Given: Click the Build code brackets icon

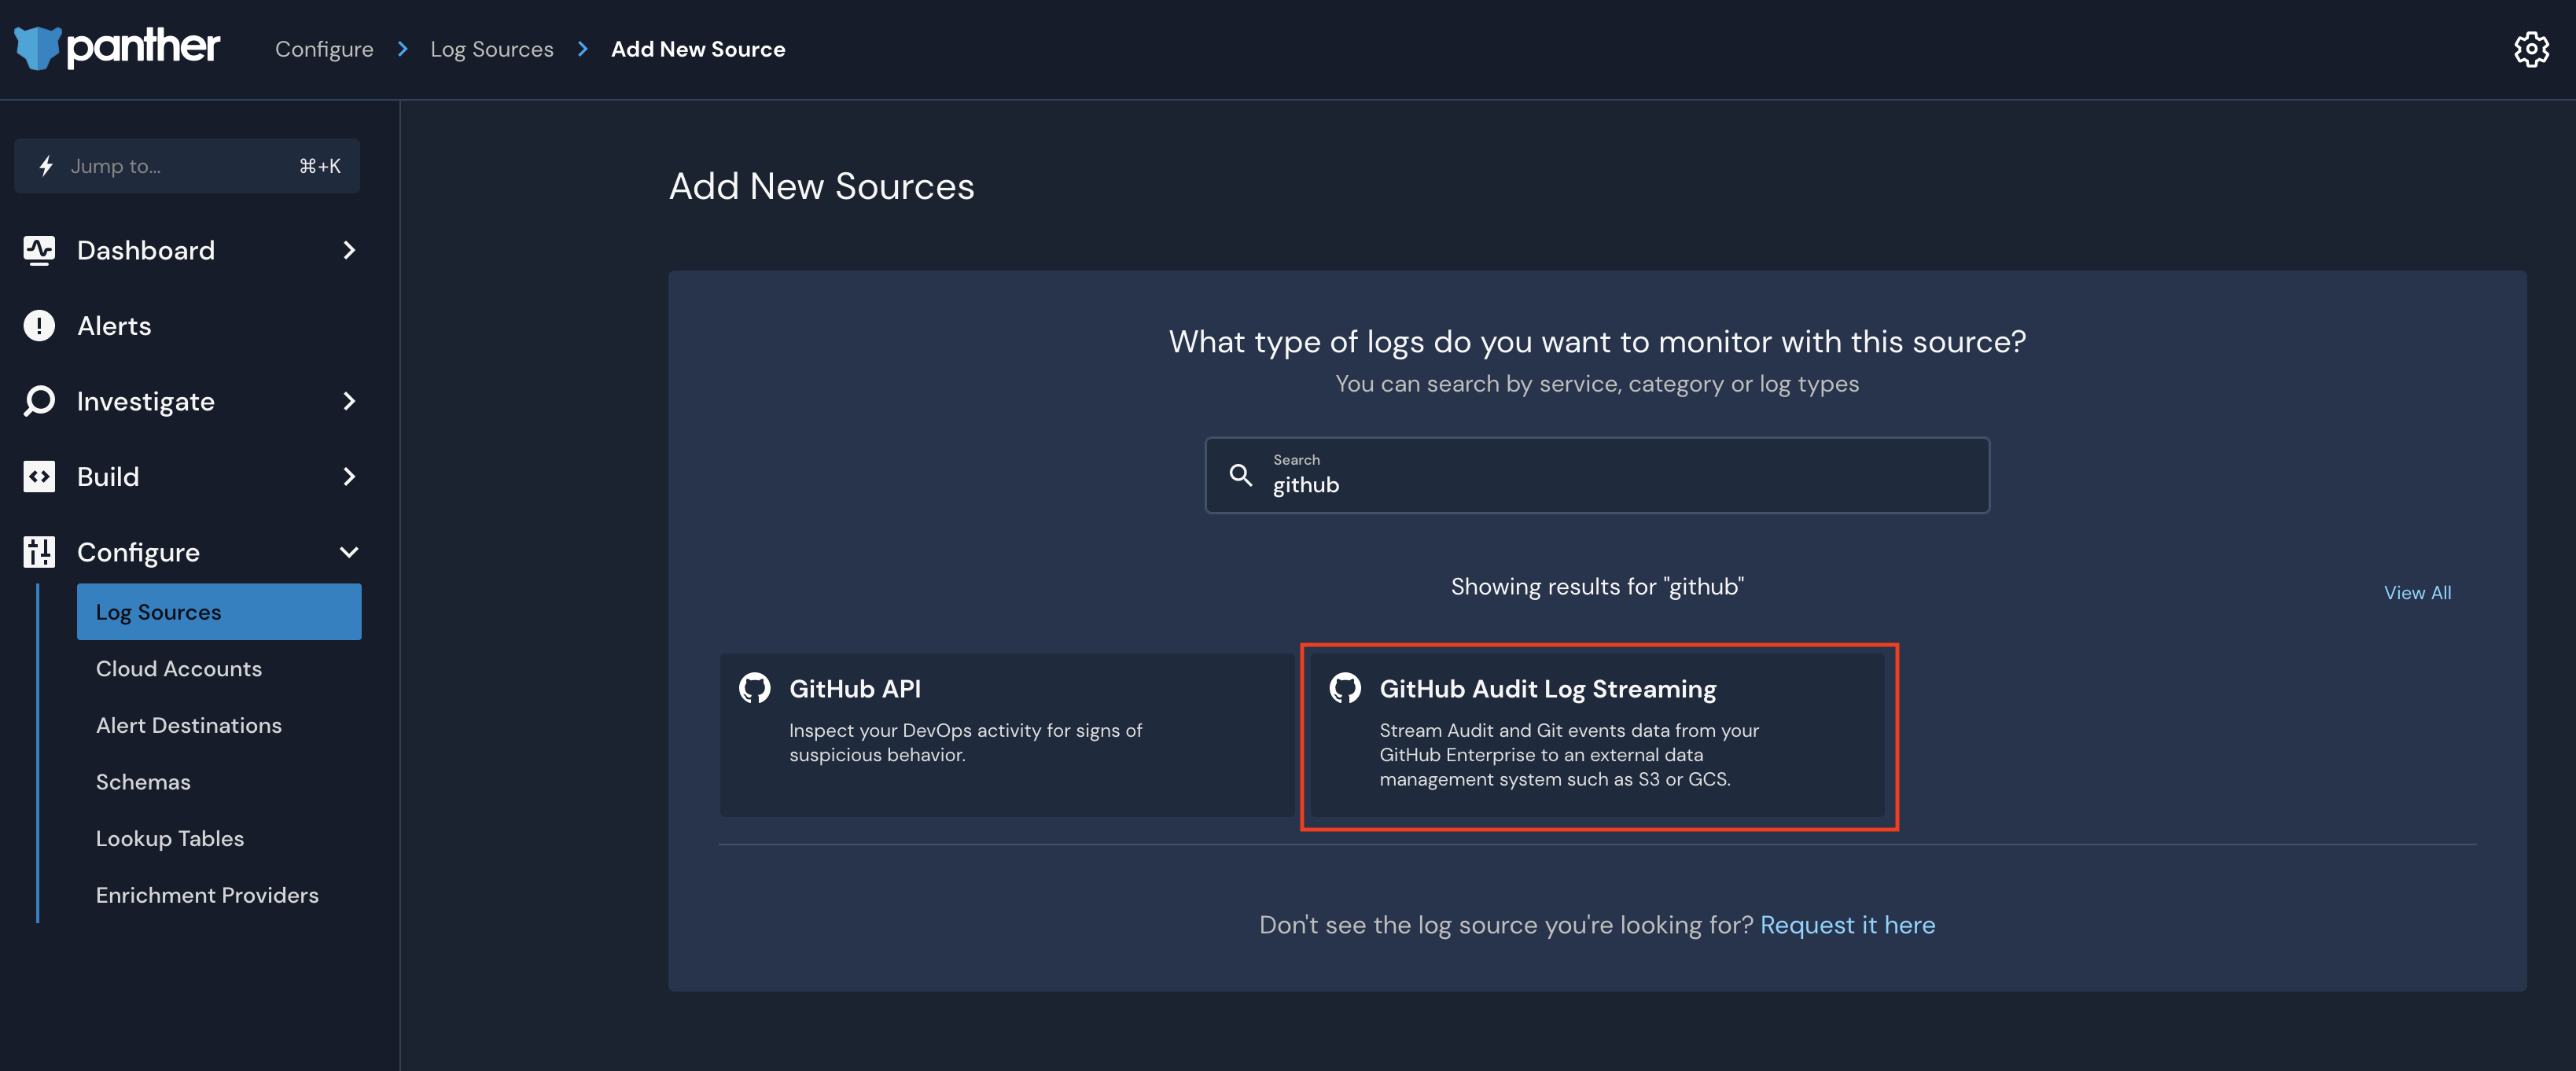Looking at the screenshot, I should (38, 477).
